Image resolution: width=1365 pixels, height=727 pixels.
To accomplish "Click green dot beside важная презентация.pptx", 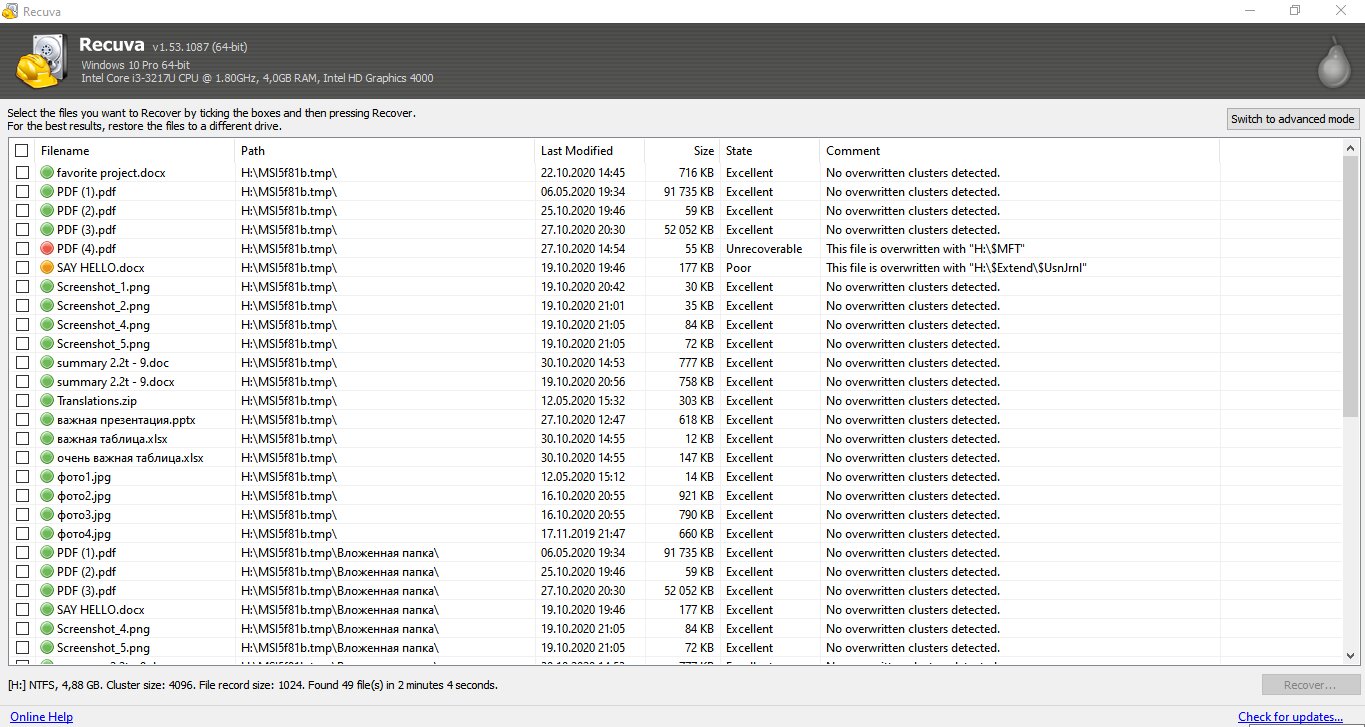I will click(46, 420).
